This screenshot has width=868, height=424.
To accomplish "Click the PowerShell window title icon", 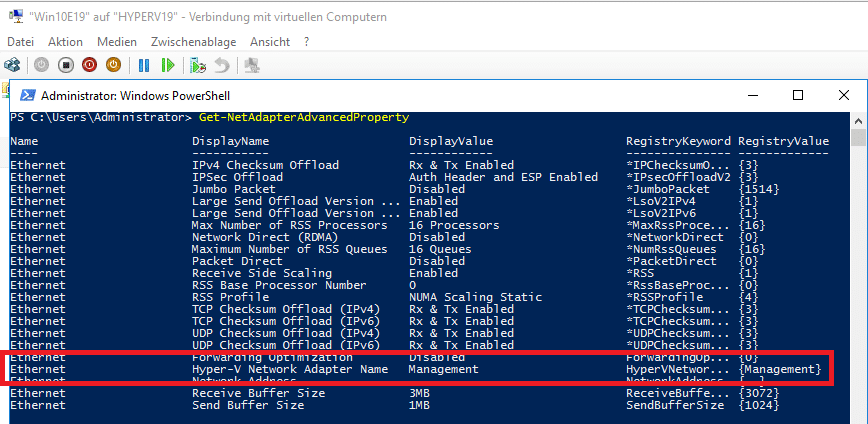I will coord(27,96).
